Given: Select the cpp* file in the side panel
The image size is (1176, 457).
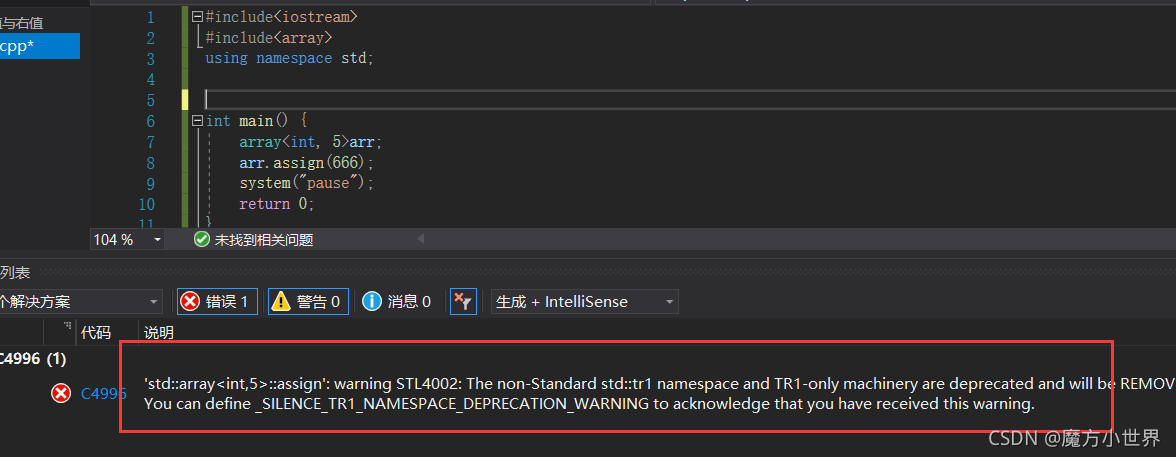Looking at the screenshot, I should (x=40, y=47).
